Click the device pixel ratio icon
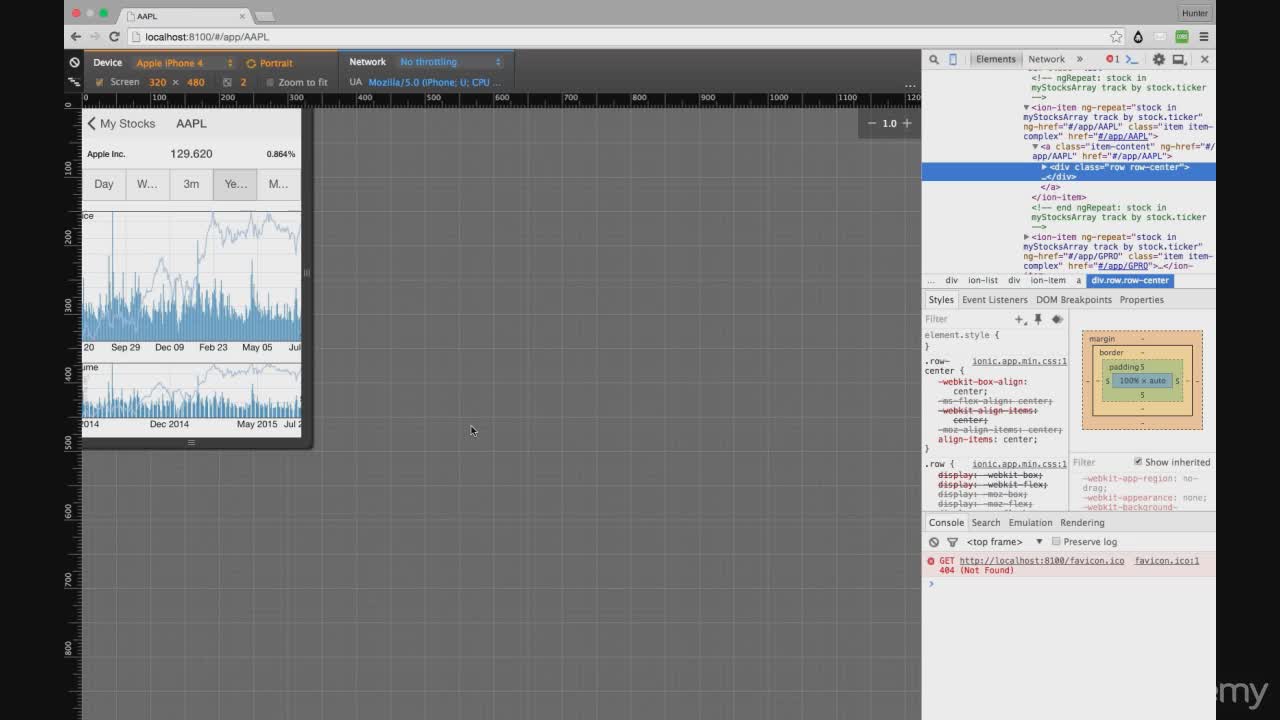 click(x=227, y=82)
